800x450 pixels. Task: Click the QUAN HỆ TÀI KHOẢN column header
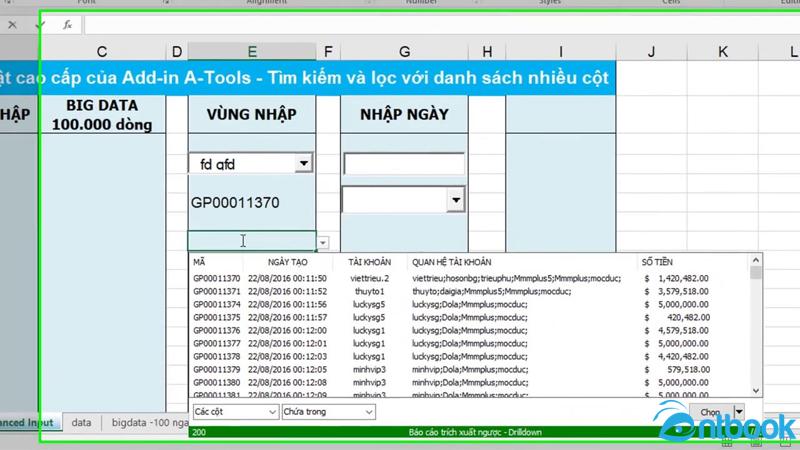pyautogui.click(x=452, y=262)
